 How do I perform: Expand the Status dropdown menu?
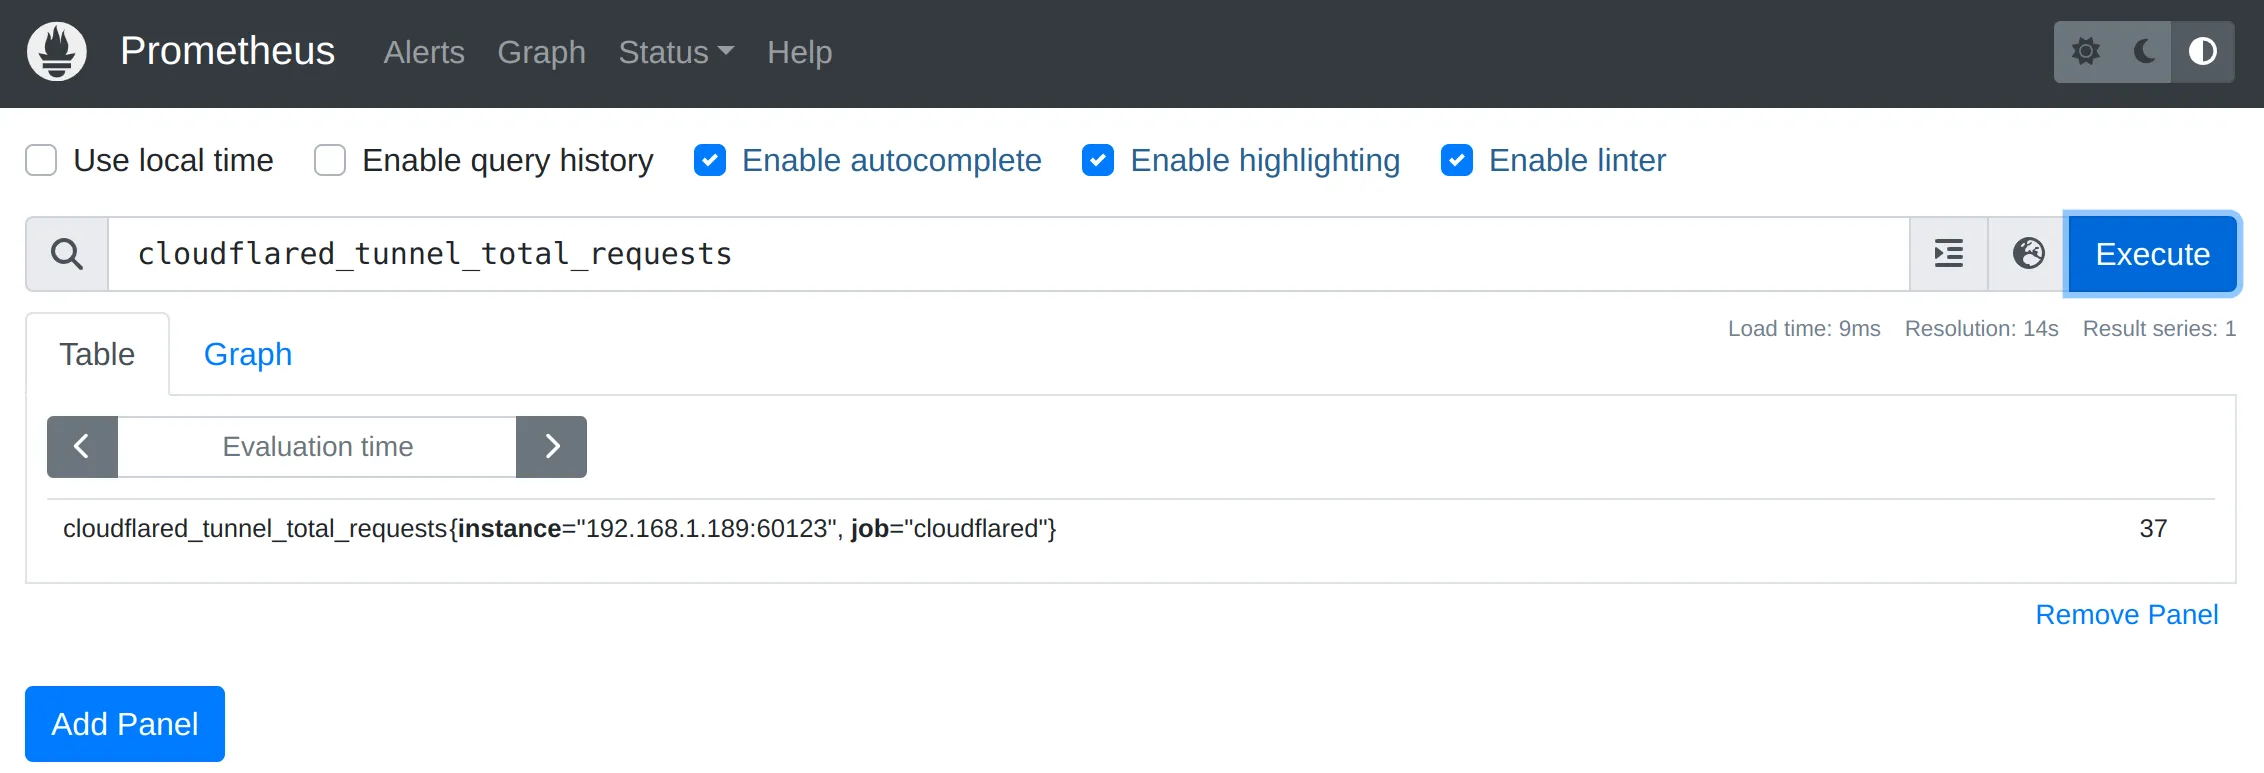coord(676,52)
